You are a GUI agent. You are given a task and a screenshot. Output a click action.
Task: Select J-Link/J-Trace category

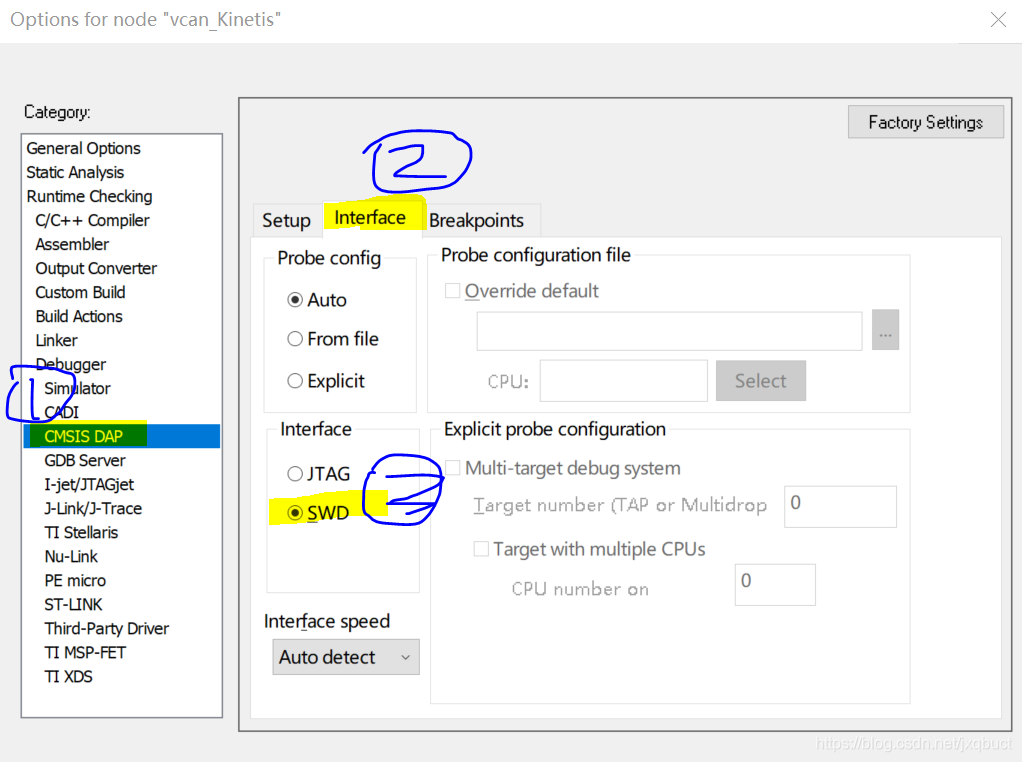[x=93, y=509]
